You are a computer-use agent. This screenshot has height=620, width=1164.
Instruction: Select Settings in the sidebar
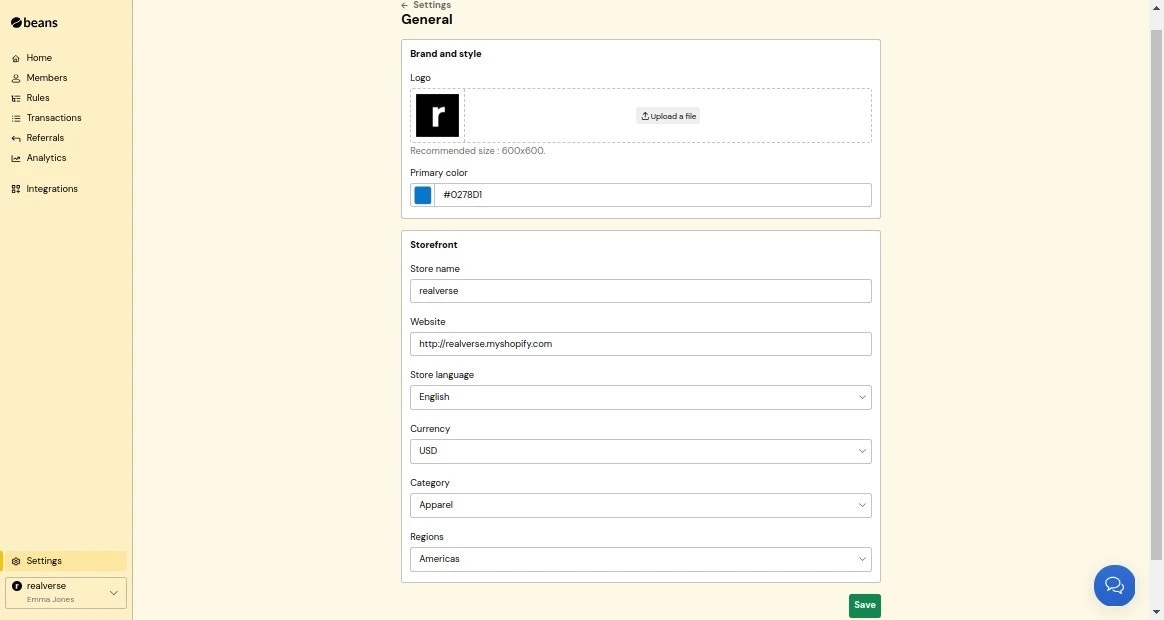click(x=65, y=561)
